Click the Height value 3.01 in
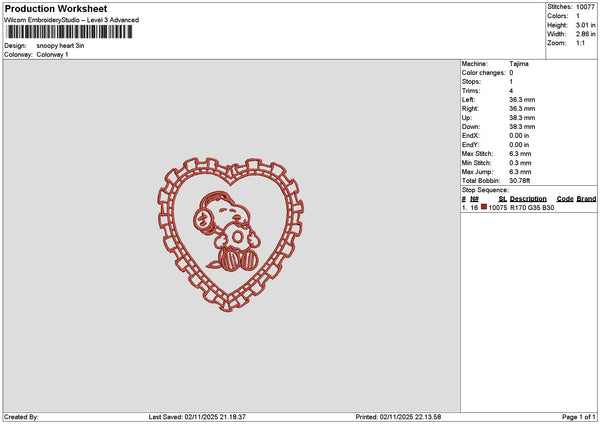 click(x=585, y=25)
